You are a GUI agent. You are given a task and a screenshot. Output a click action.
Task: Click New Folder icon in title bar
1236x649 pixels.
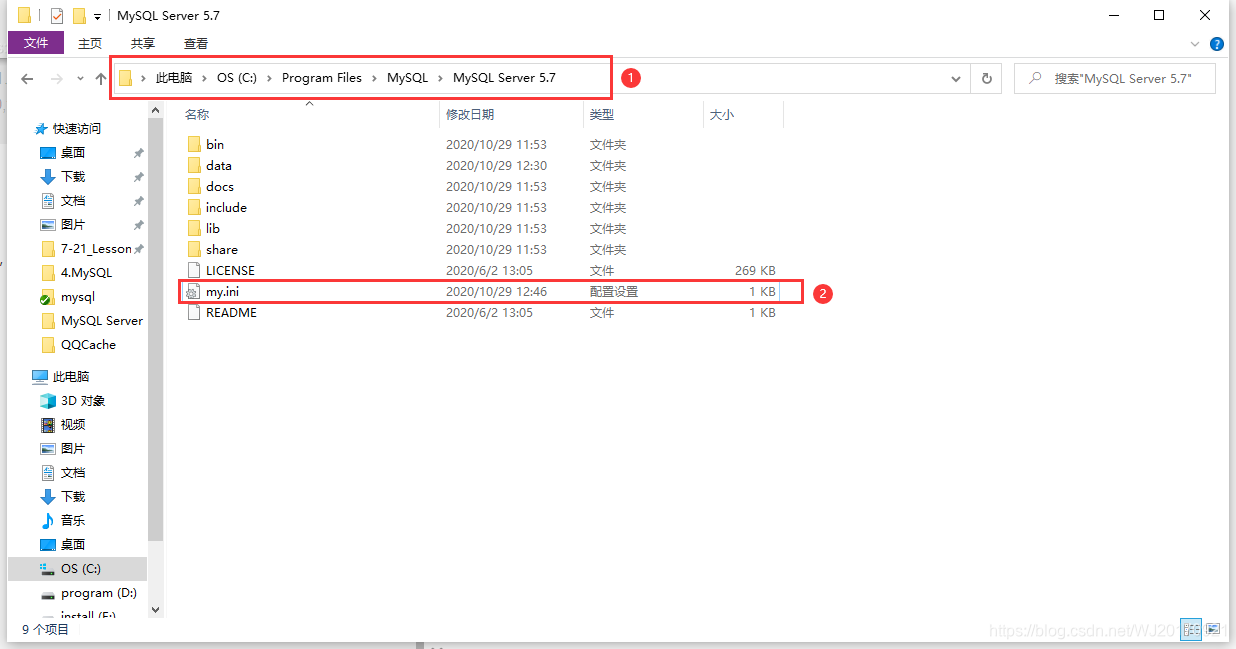[x=79, y=16]
